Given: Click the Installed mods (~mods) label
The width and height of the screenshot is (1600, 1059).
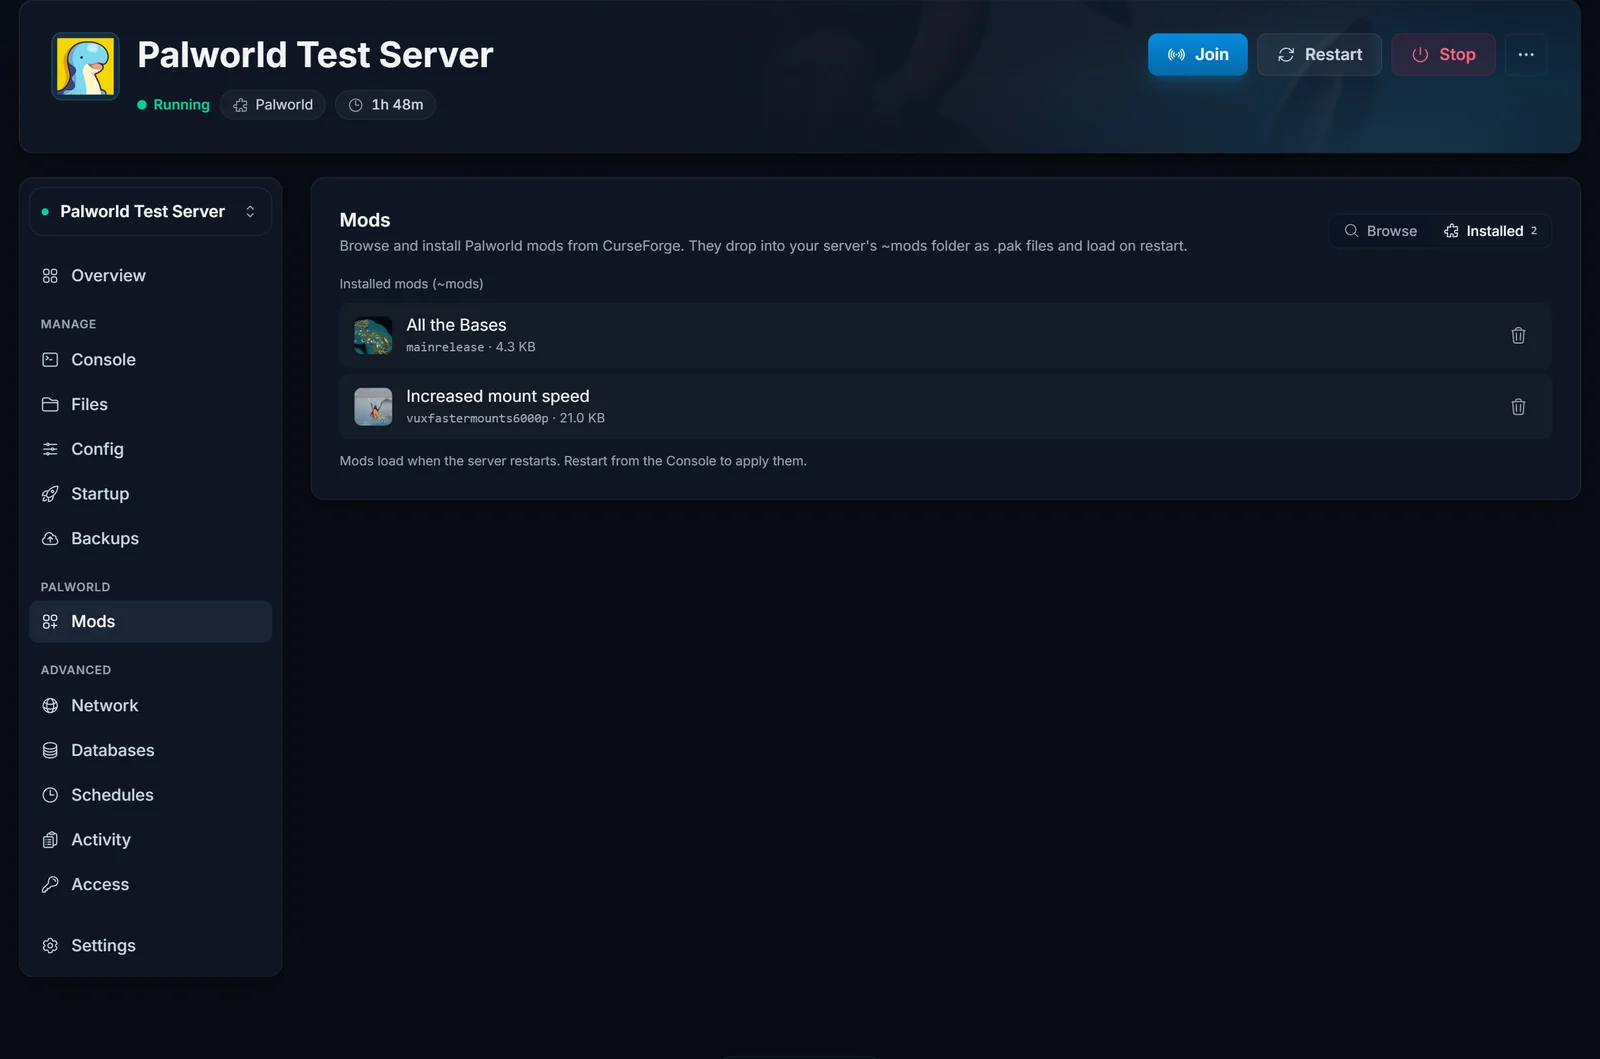Looking at the screenshot, I should click(411, 284).
